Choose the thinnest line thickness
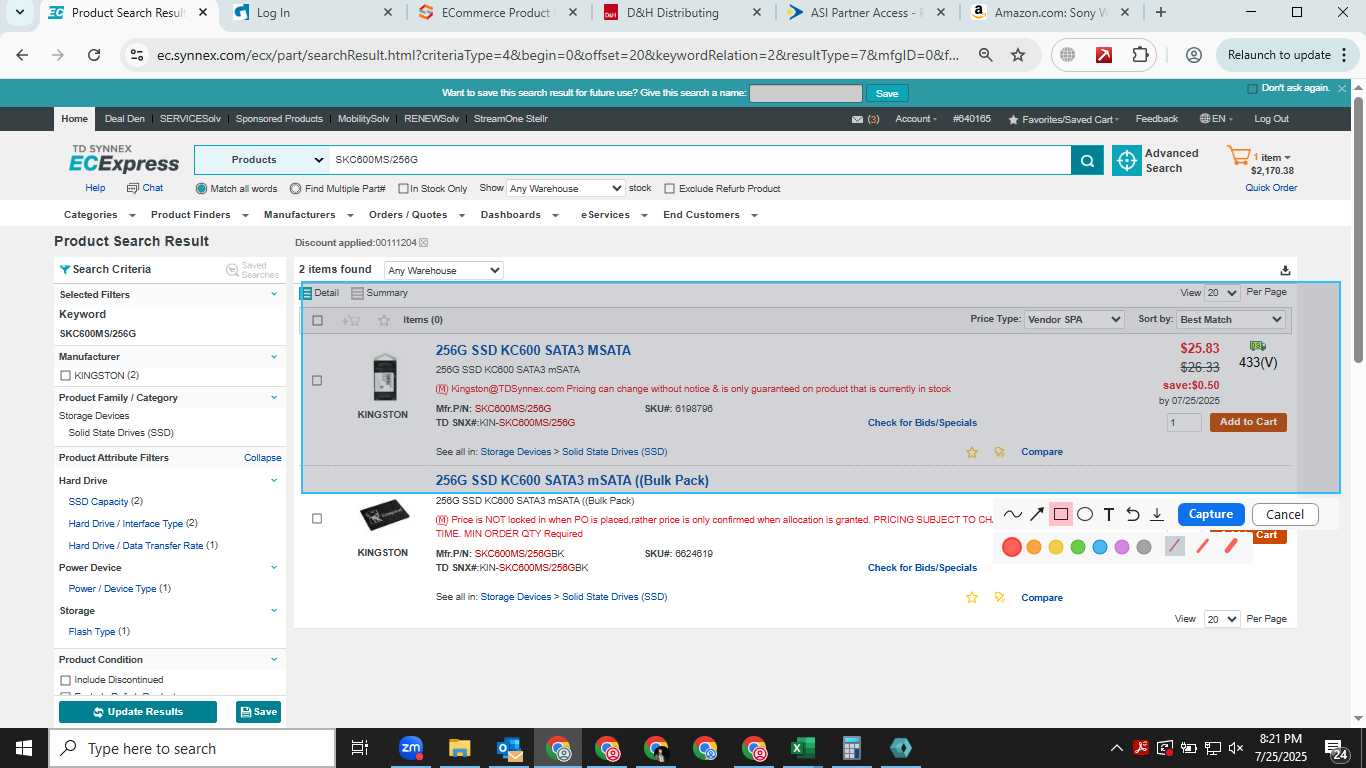Viewport: 1366px width, 768px height. [x=1175, y=546]
